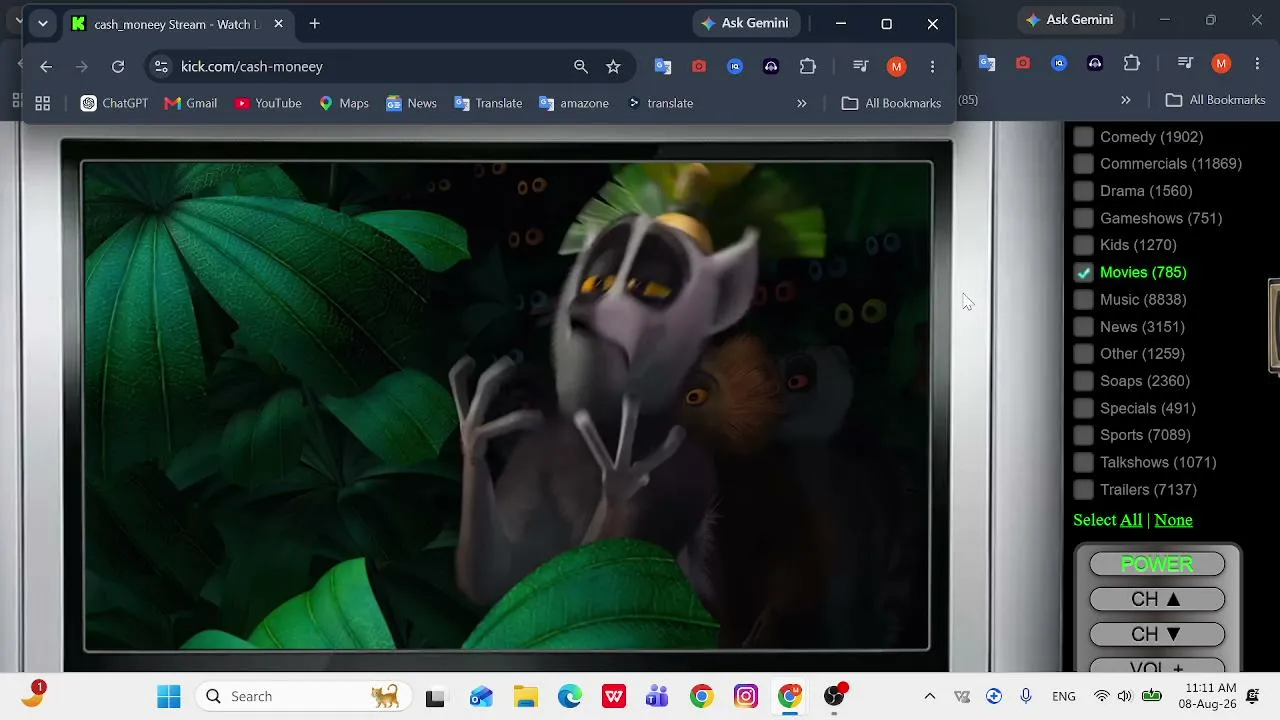Open the Gmail bookmark
This screenshot has height=720, width=1280.
[190, 103]
